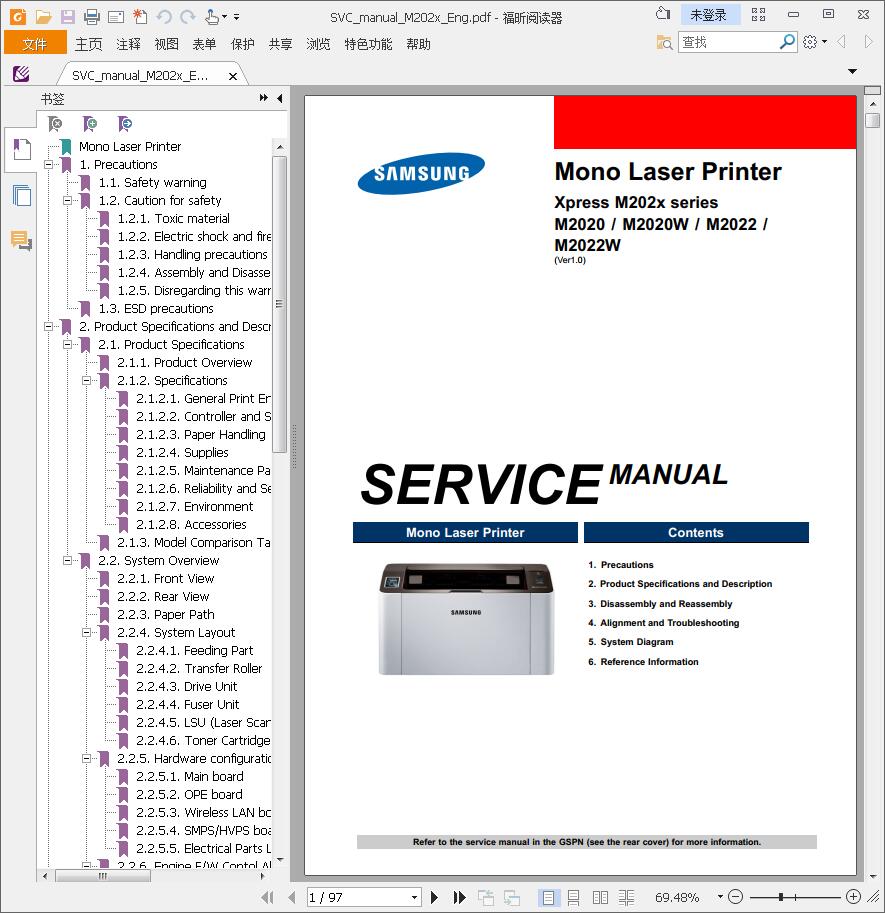Collapse the '1.2. Caution for safety' node
The image size is (885, 913).
coord(68,201)
